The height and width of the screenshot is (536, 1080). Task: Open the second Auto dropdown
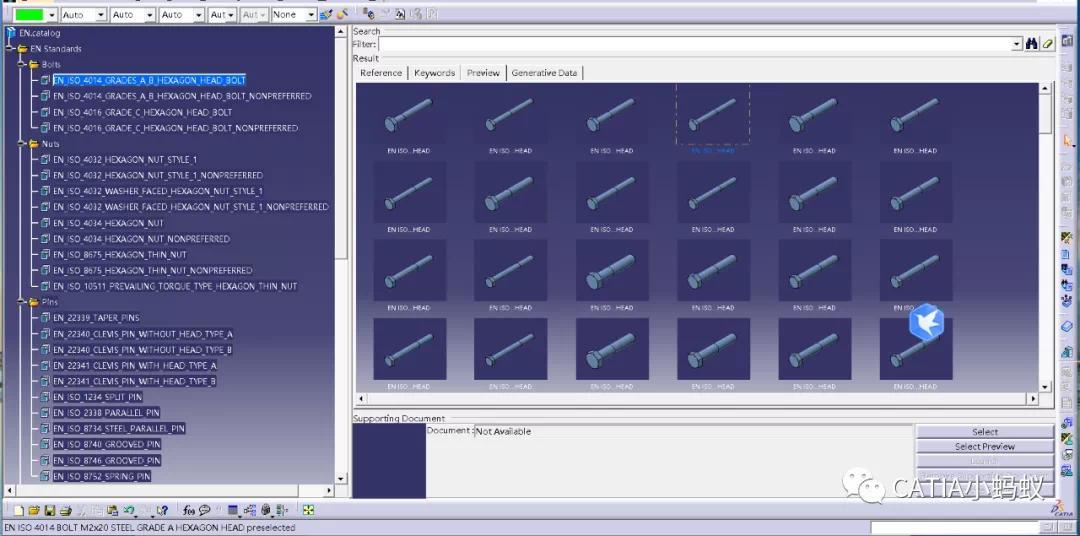tap(150, 14)
